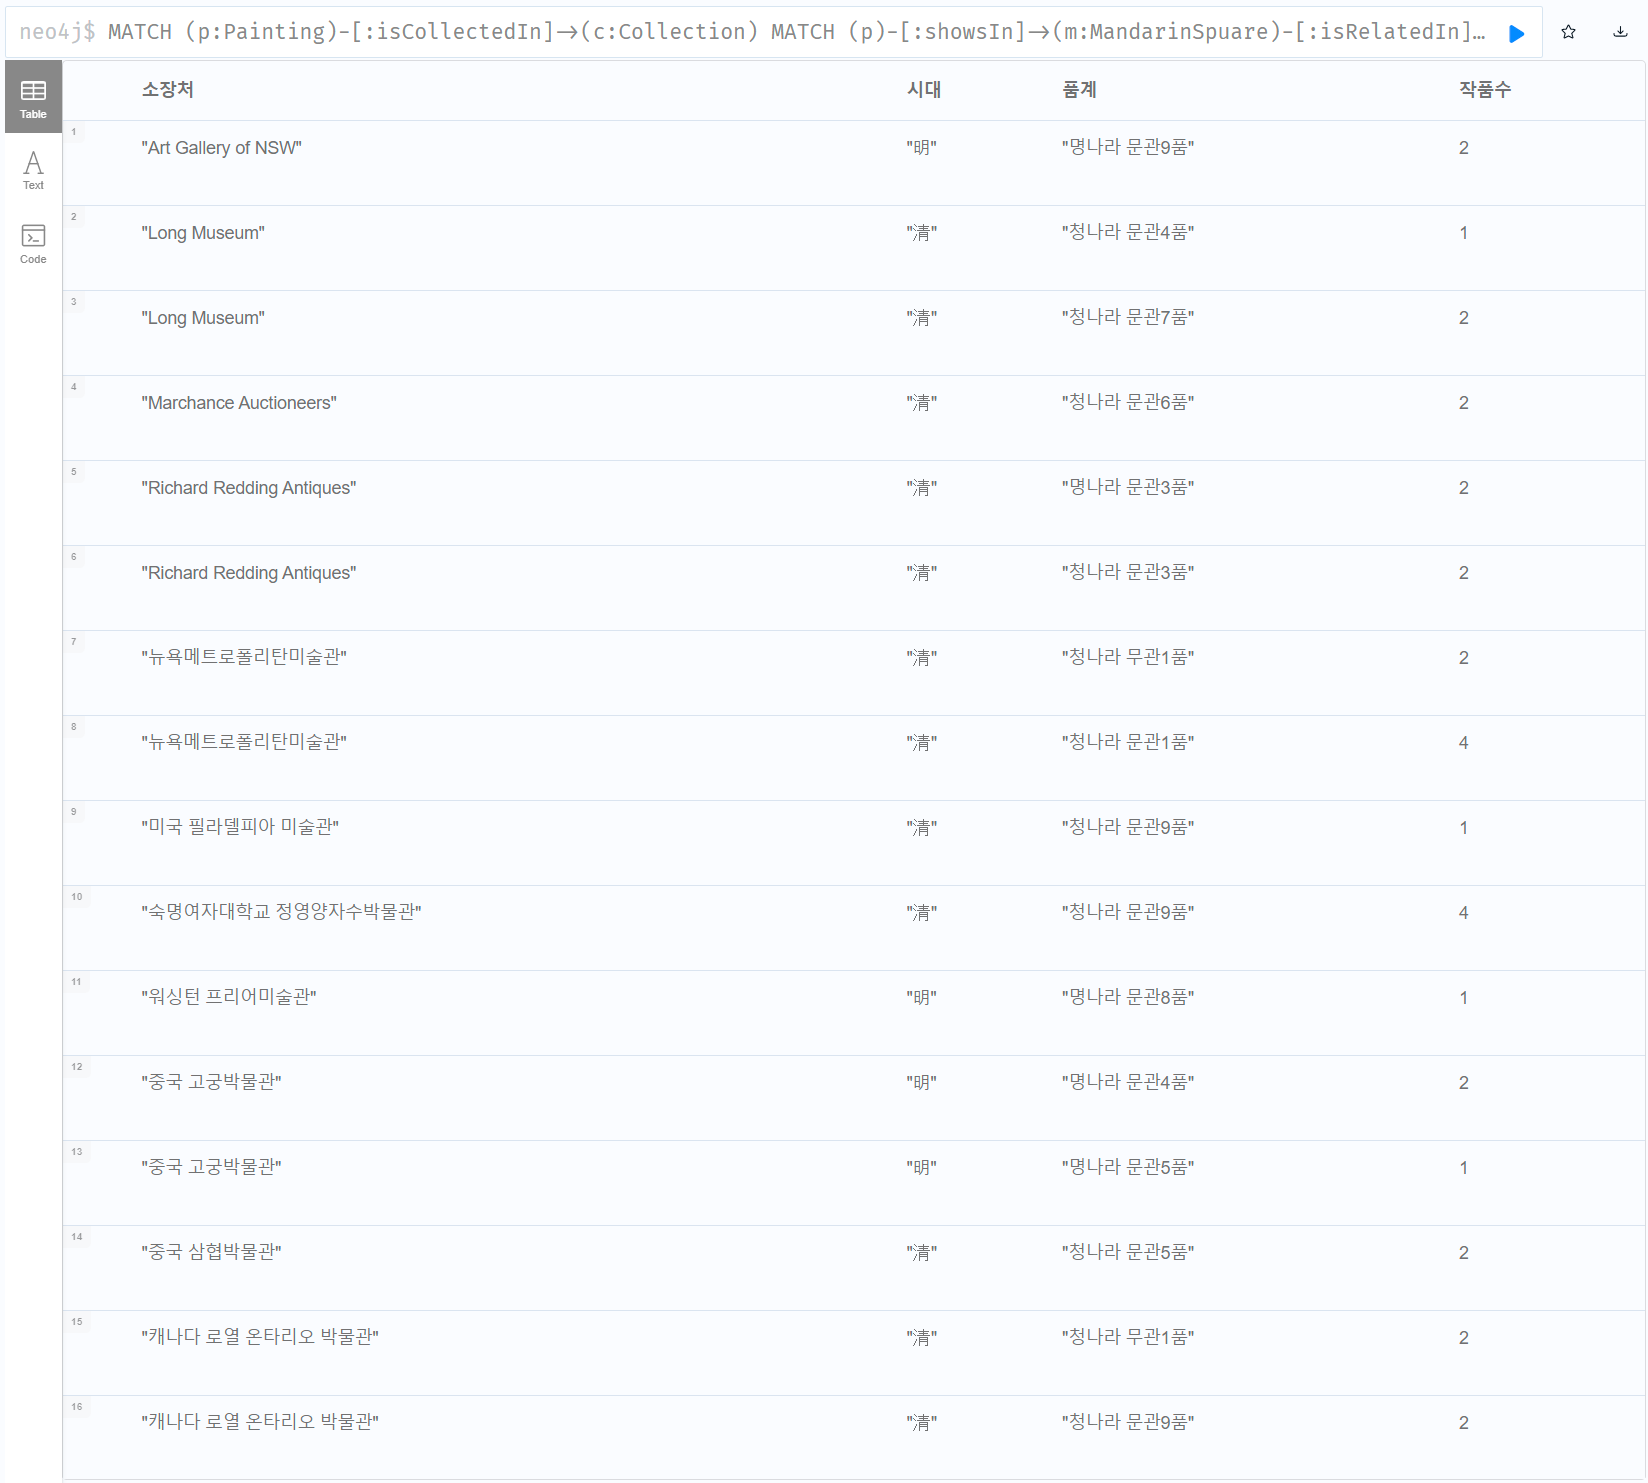Save query to favorites with star icon

click(1568, 32)
